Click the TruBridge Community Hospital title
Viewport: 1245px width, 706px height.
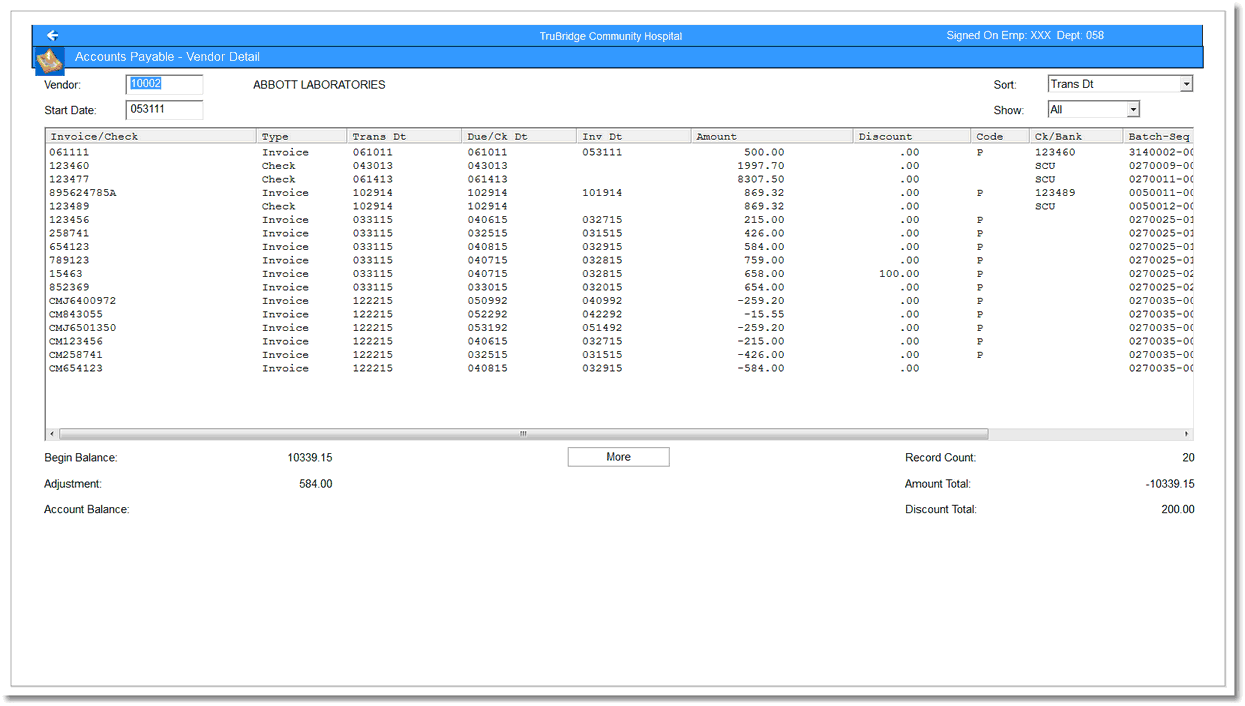(x=611, y=36)
